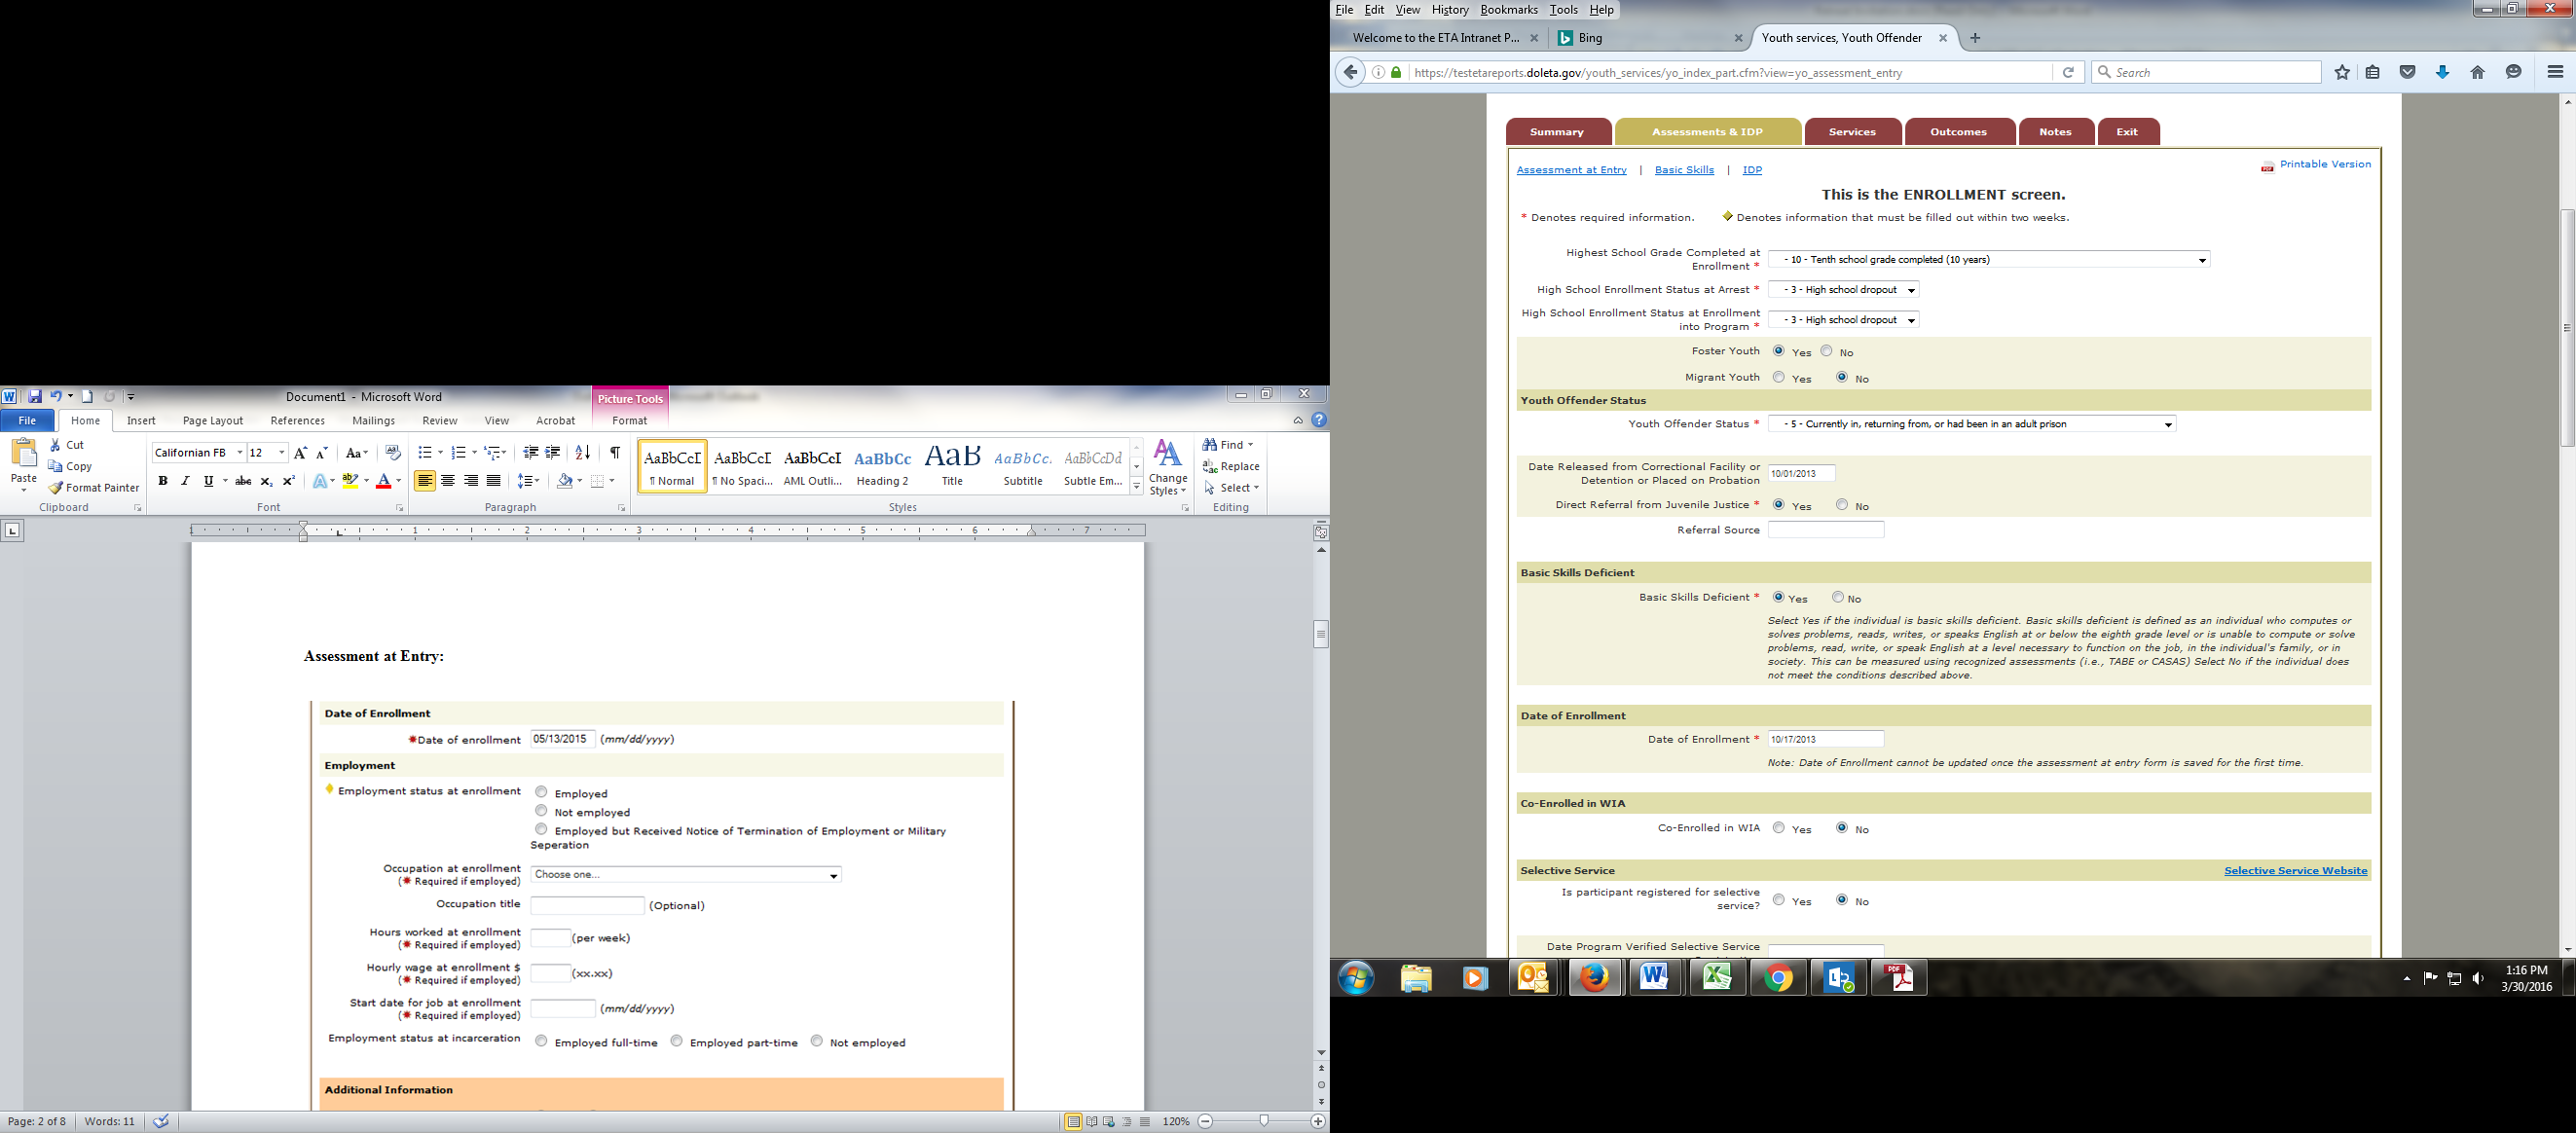2576x1133 pixels.
Task: Click Firefox bookmark star icon
Action: point(2342,72)
